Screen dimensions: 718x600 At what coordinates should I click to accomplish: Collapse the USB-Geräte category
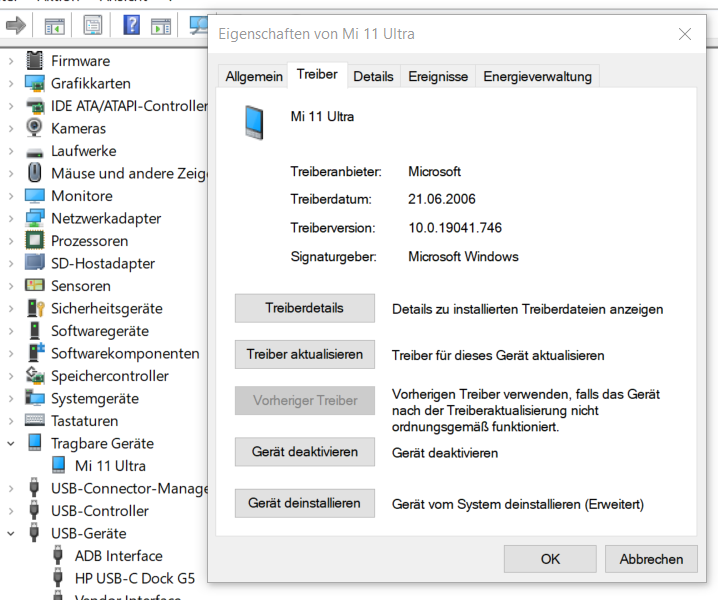(x=11, y=533)
